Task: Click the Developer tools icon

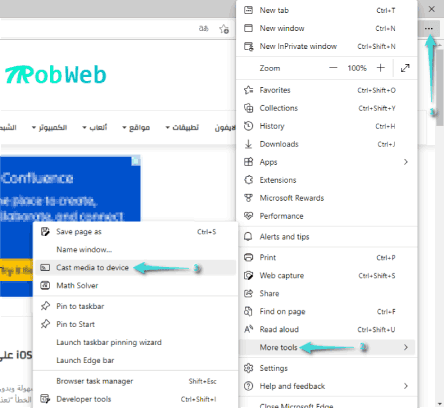Action: tap(45, 399)
